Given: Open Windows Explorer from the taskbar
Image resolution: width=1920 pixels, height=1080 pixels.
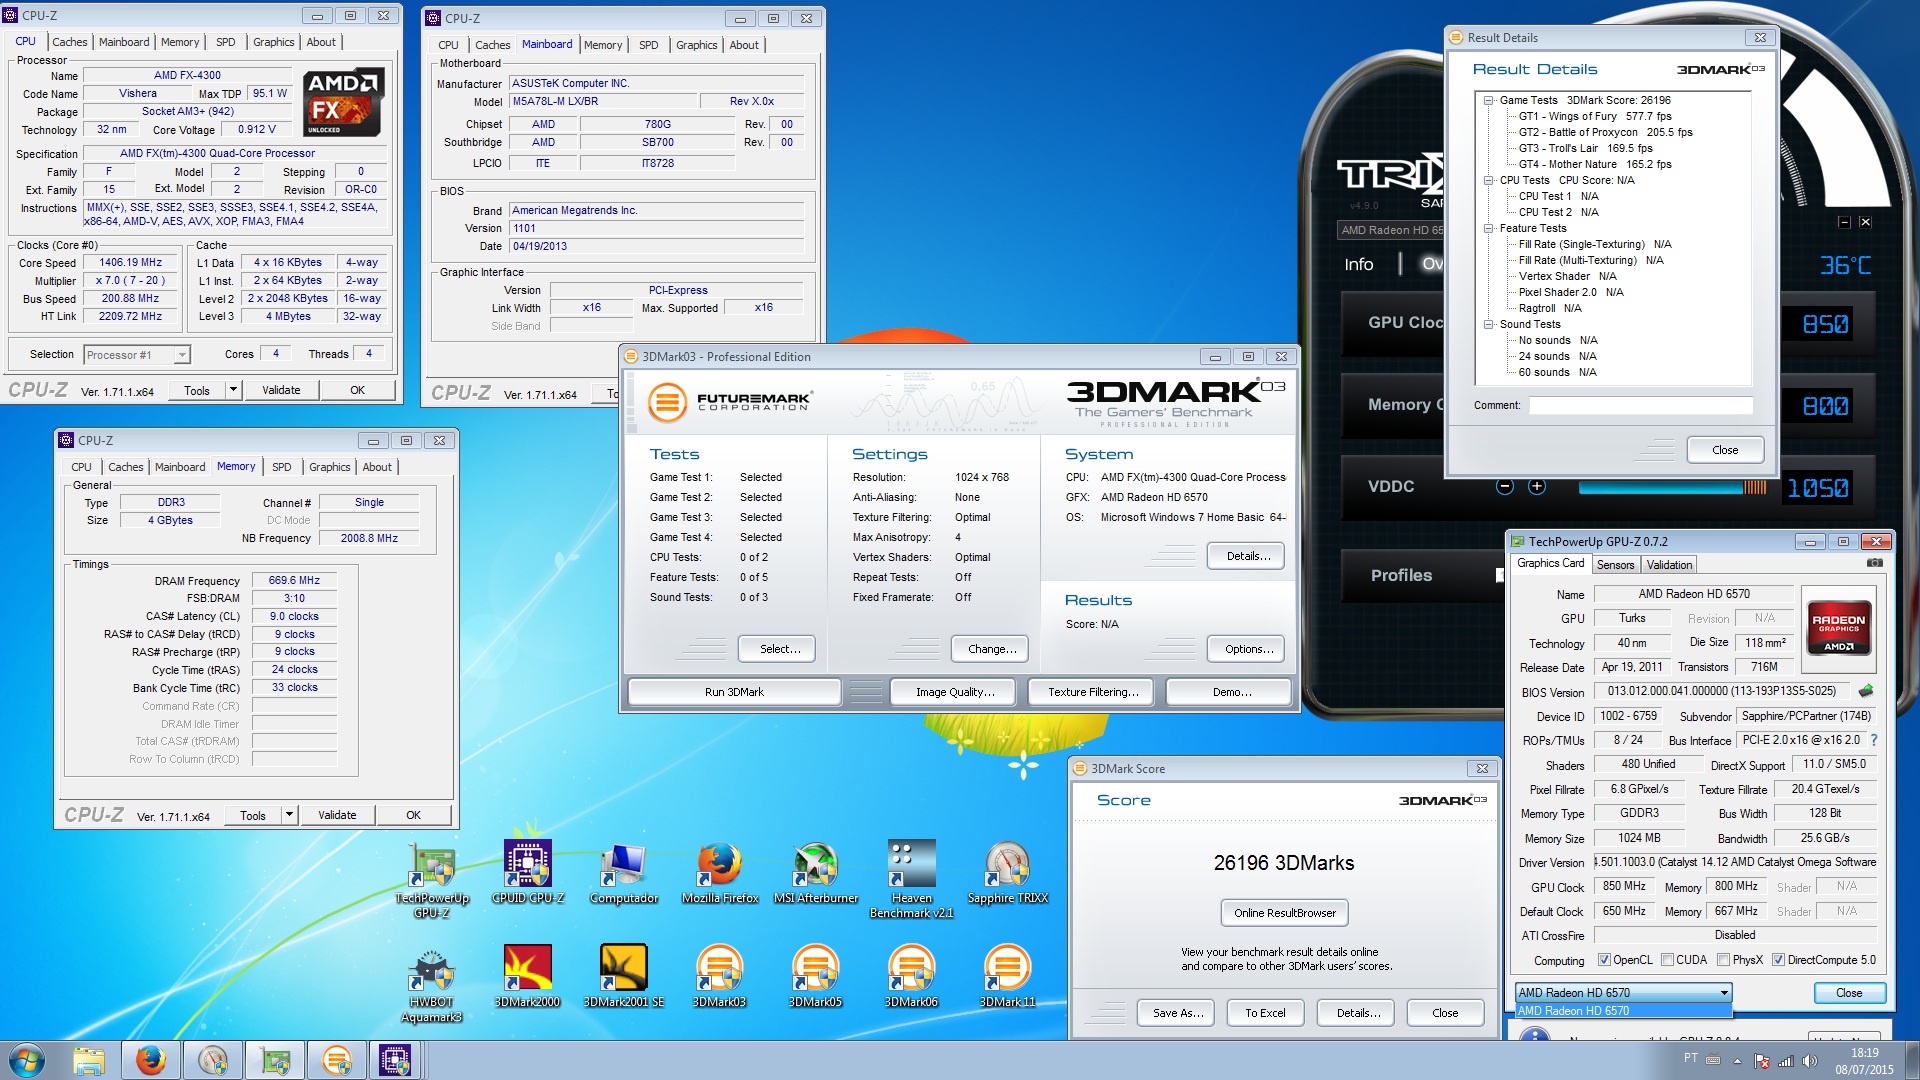Looking at the screenshot, I should click(x=89, y=1060).
